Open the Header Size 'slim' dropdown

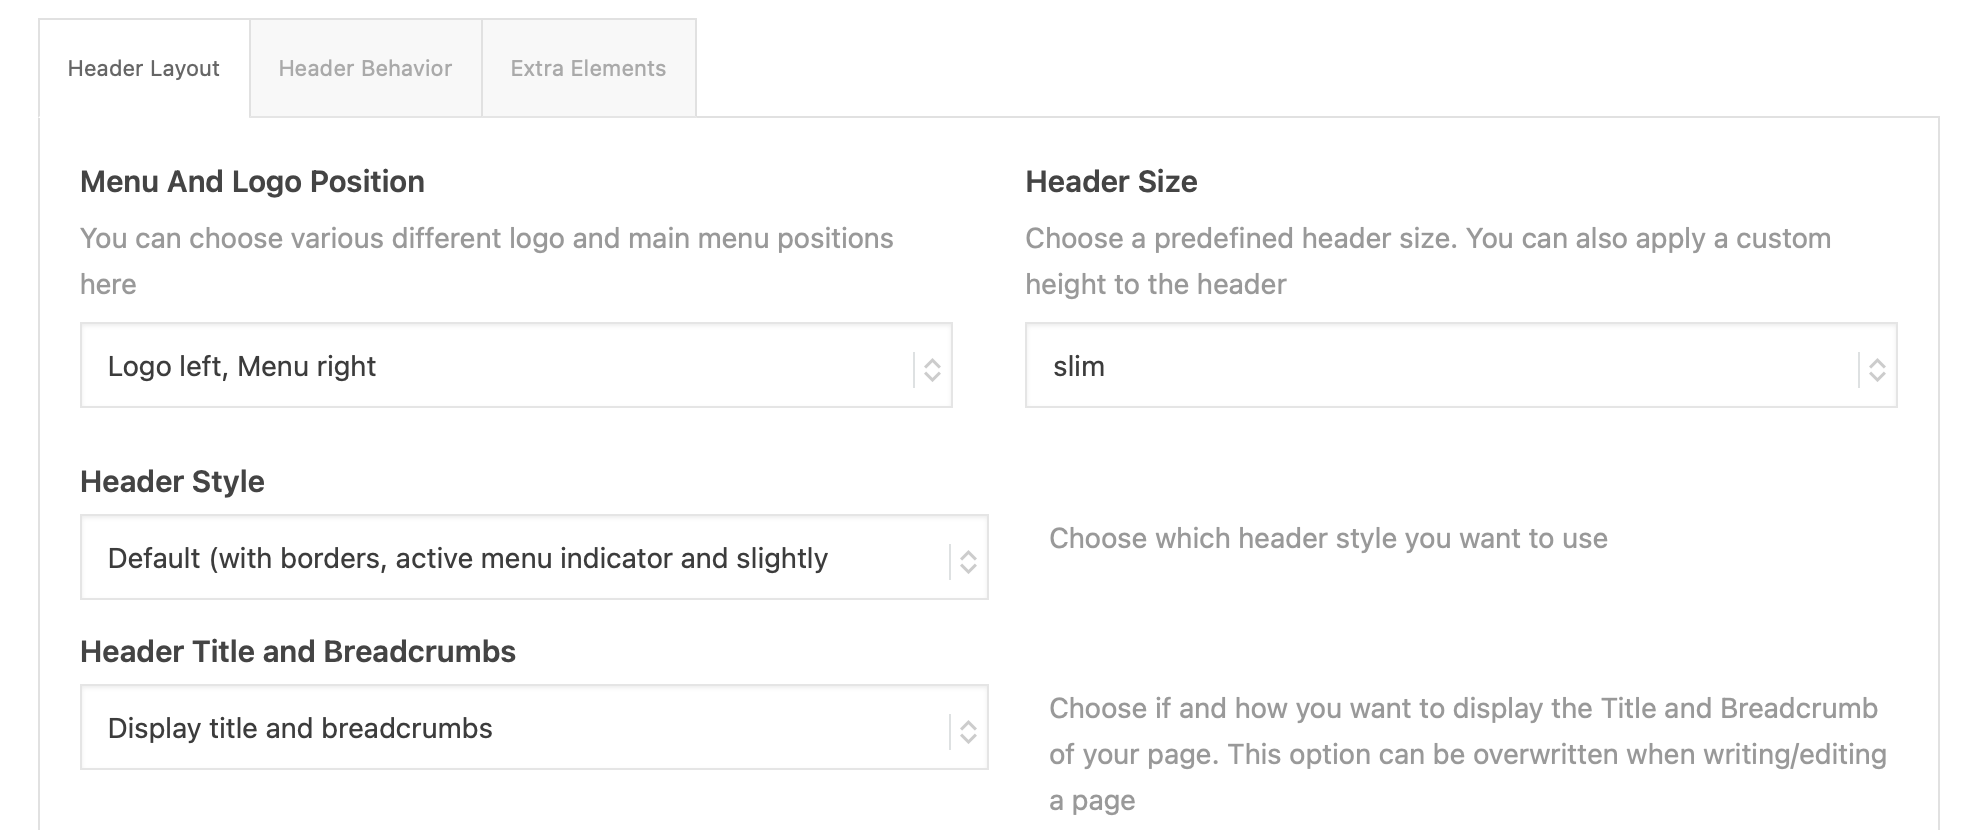pyautogui.click(x=1440, y=366)
